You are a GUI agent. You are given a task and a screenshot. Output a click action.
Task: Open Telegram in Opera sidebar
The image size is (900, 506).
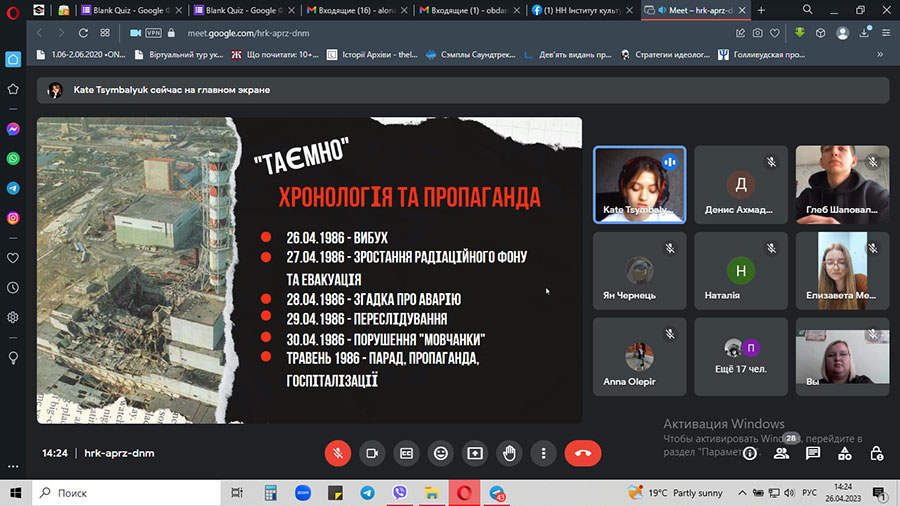(x=13, y=188)
